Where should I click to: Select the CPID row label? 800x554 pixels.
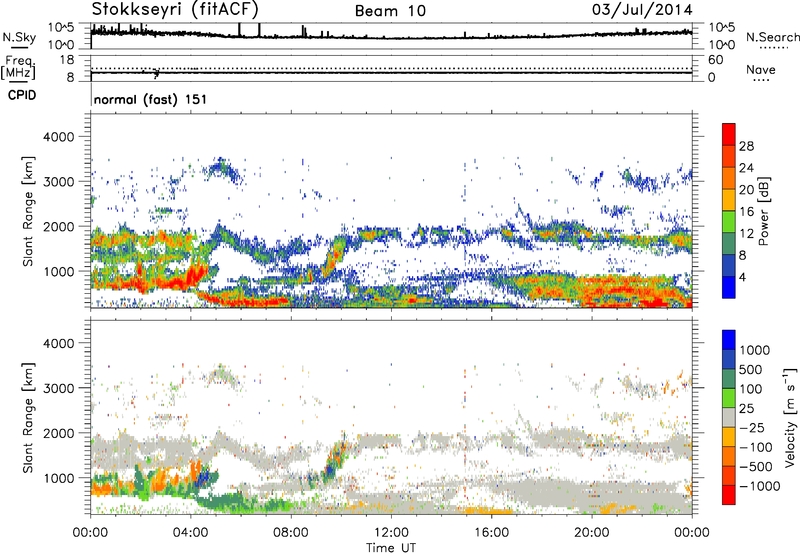(x=22, y=95)
